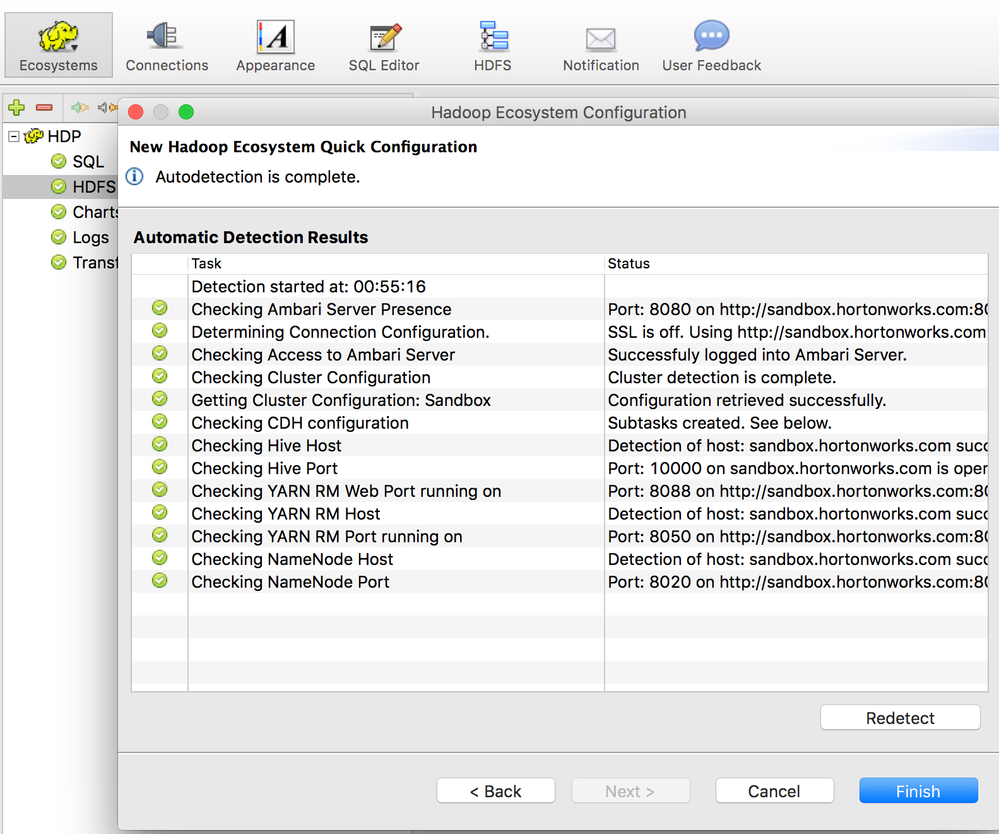This screenshot has height=834, width=999.
Task: Click the green plus add ecosystem icon
Action: pos(17,107)
